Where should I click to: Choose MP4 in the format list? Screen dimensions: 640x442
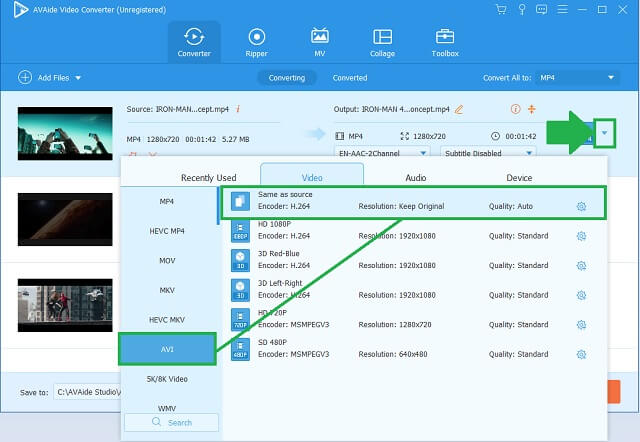pos(167,201)
